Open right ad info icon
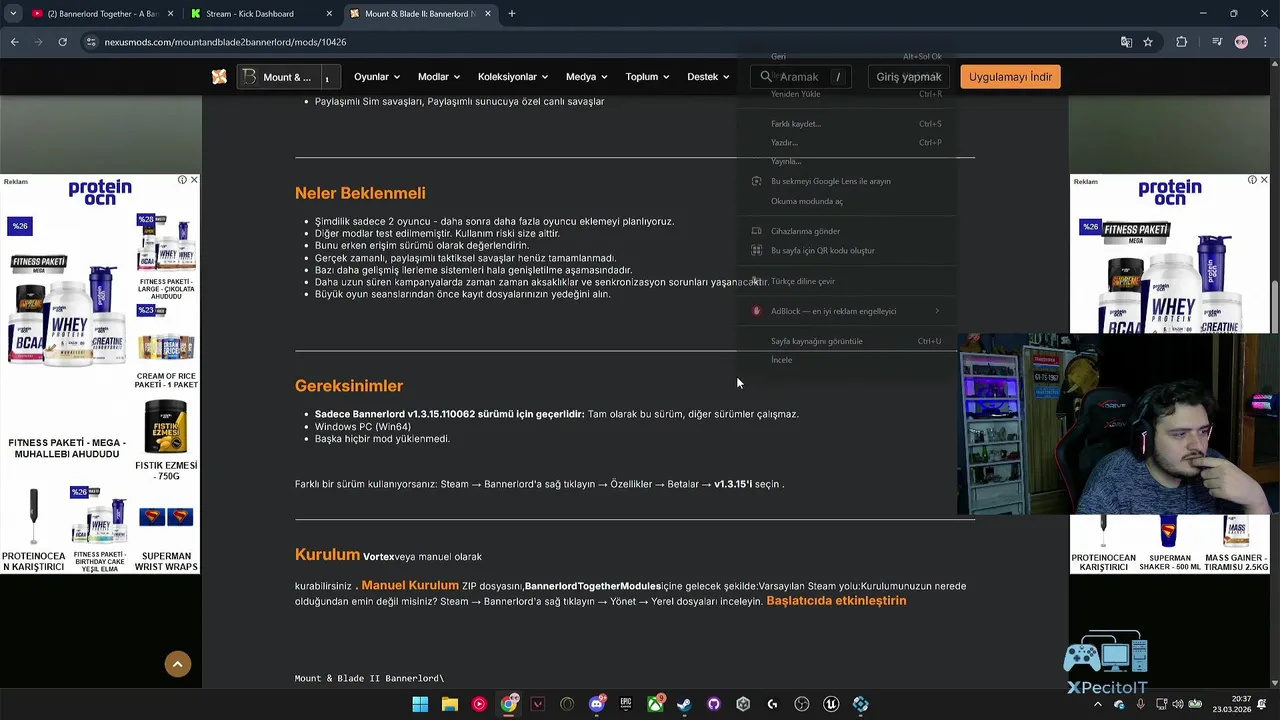 coord(1252,180)
